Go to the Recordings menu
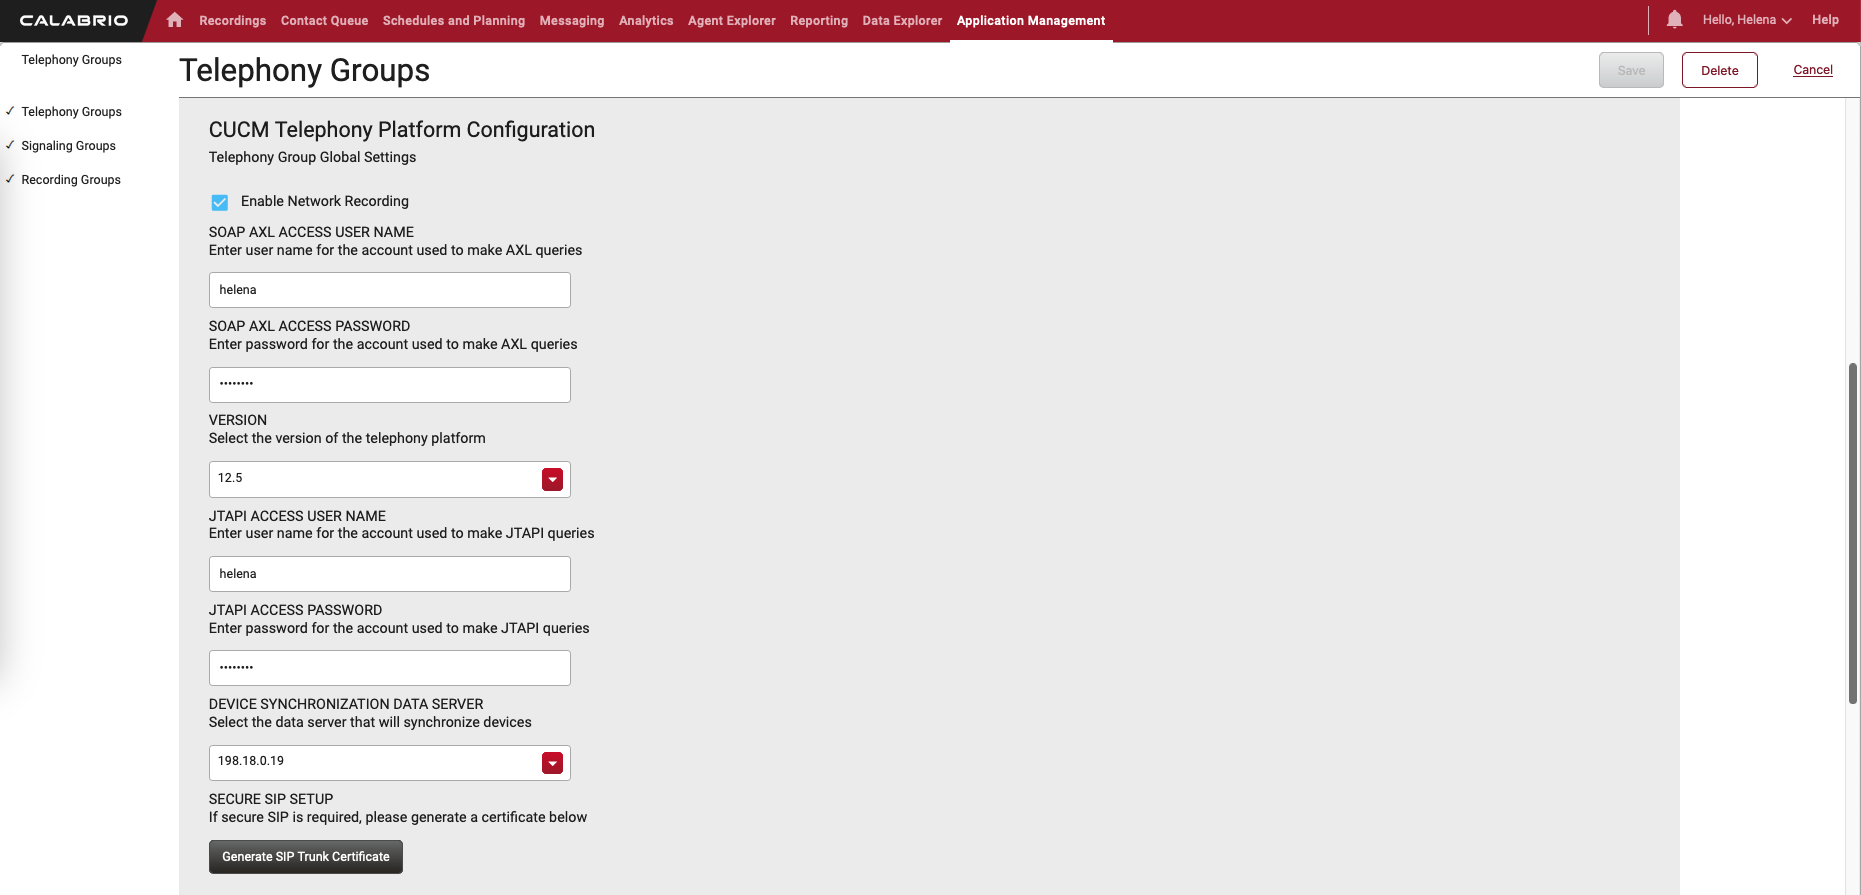The width and height of the screenshot is (1861, 895). click(232, 21)
